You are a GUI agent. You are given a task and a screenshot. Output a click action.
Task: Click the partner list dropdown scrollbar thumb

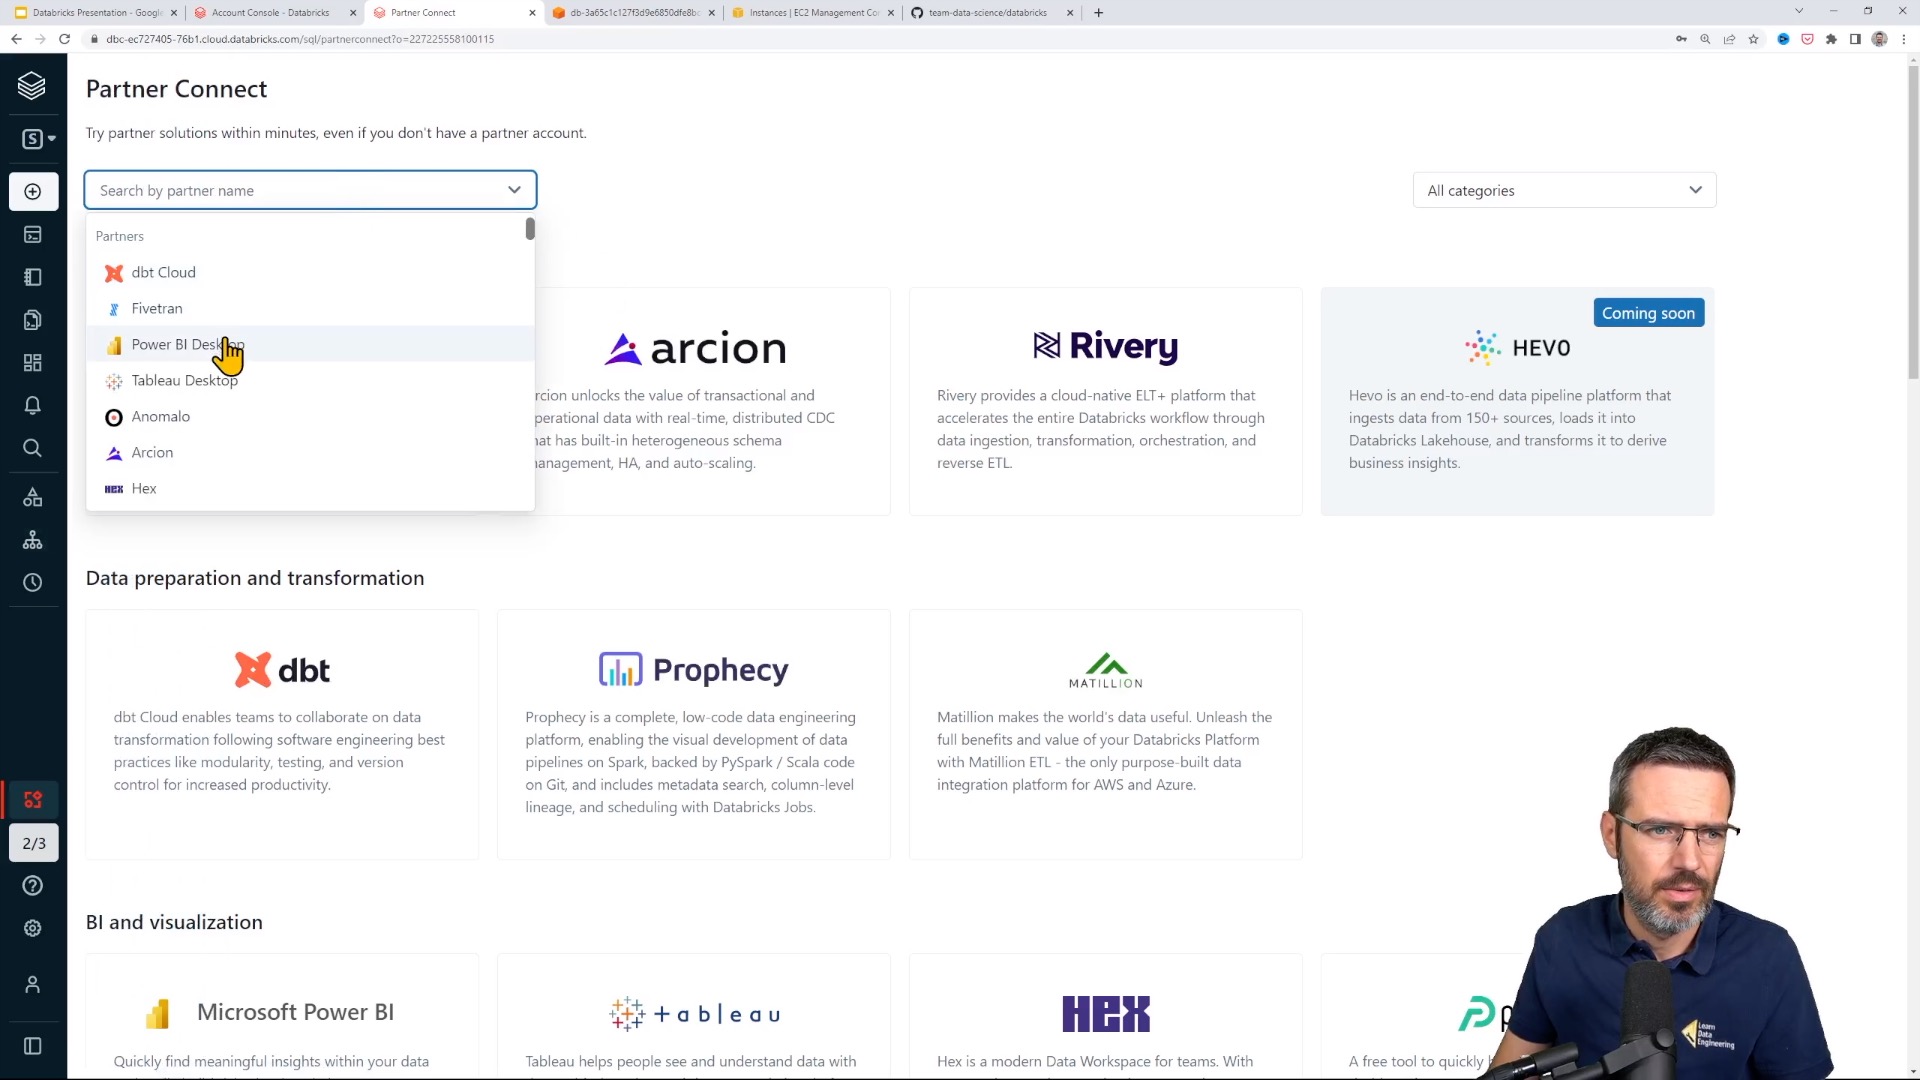tap(530, 229)
